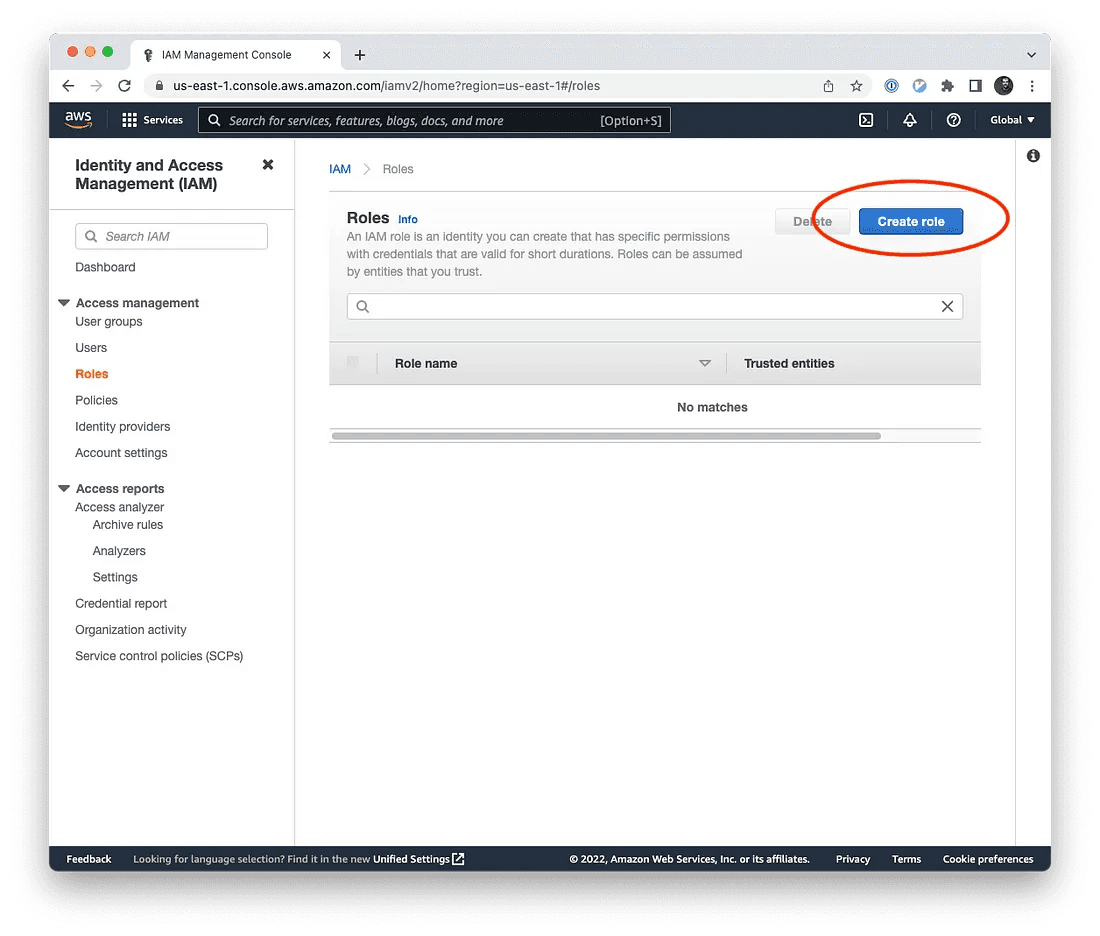
Task: Open the info panel icon
Action: click(1033, 156)
